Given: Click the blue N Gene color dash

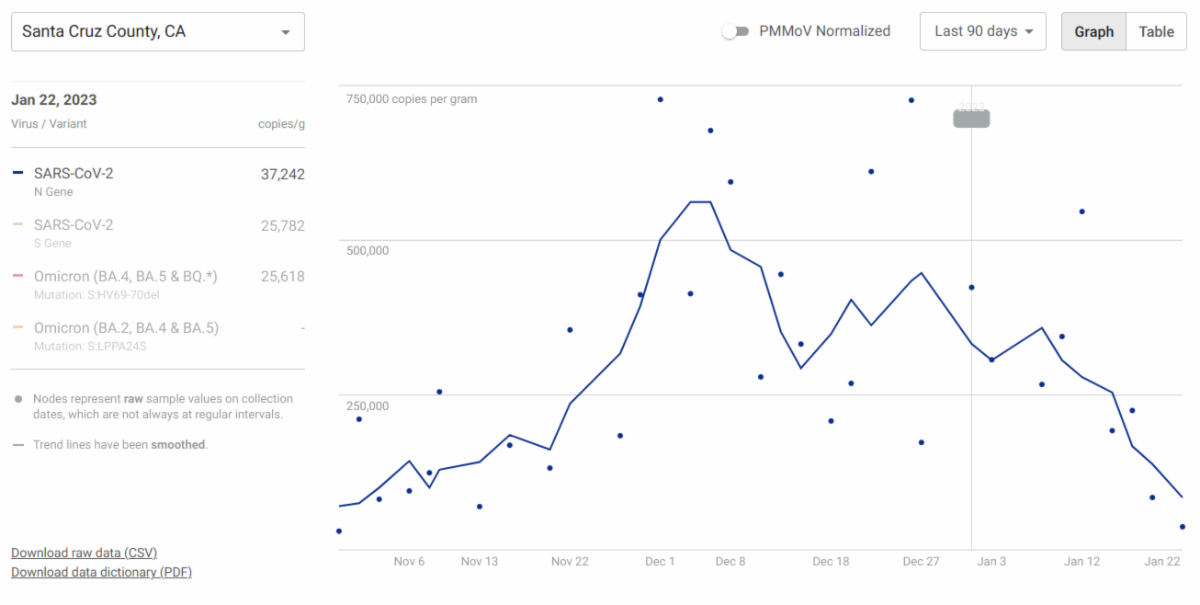Looking at the screenshot, I should tap(18, 173).
